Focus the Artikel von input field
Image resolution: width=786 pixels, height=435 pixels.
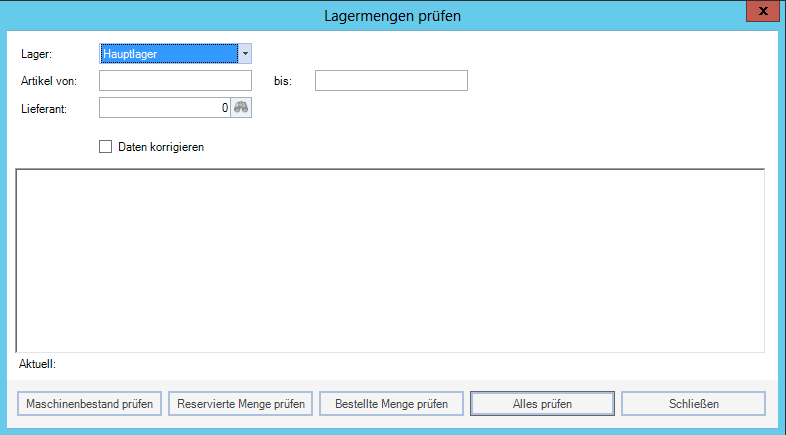coord(175,81)
